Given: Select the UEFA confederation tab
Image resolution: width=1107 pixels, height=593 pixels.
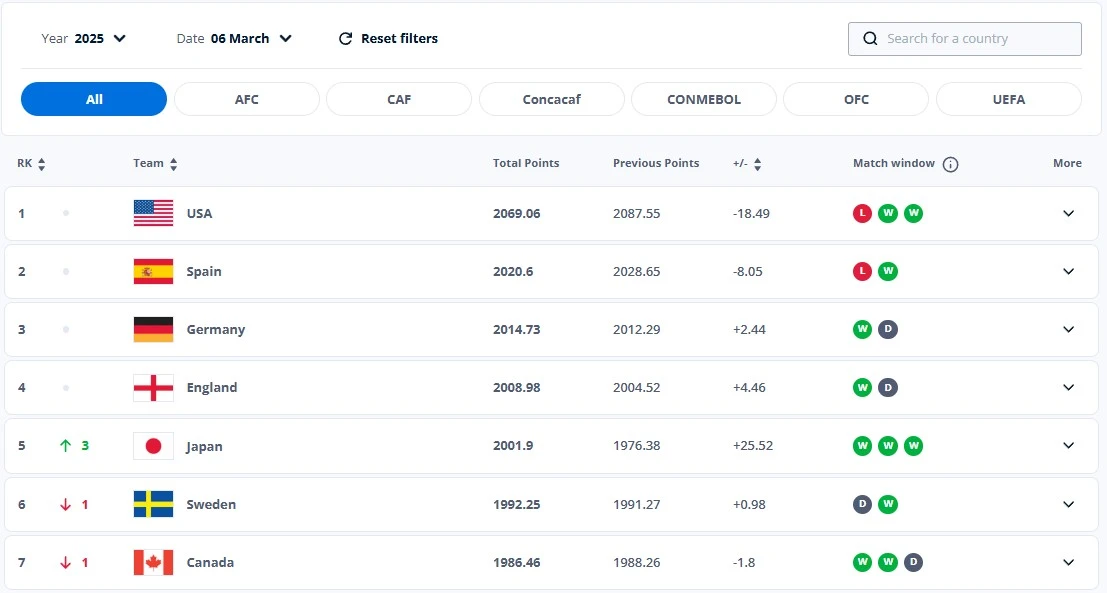Looking at the screenshot, I should pos(1008,99).
